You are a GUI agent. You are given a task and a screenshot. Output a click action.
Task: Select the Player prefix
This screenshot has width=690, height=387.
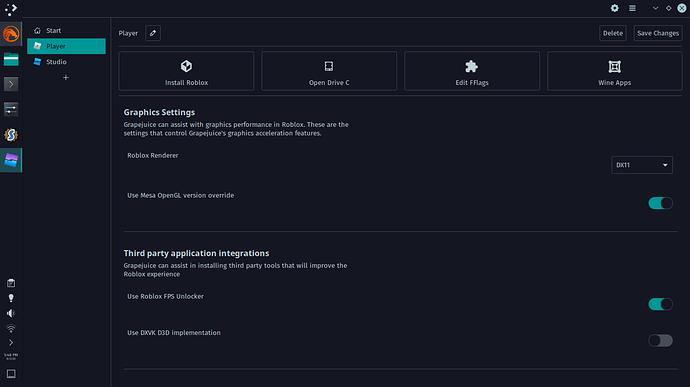pos(66,46)
